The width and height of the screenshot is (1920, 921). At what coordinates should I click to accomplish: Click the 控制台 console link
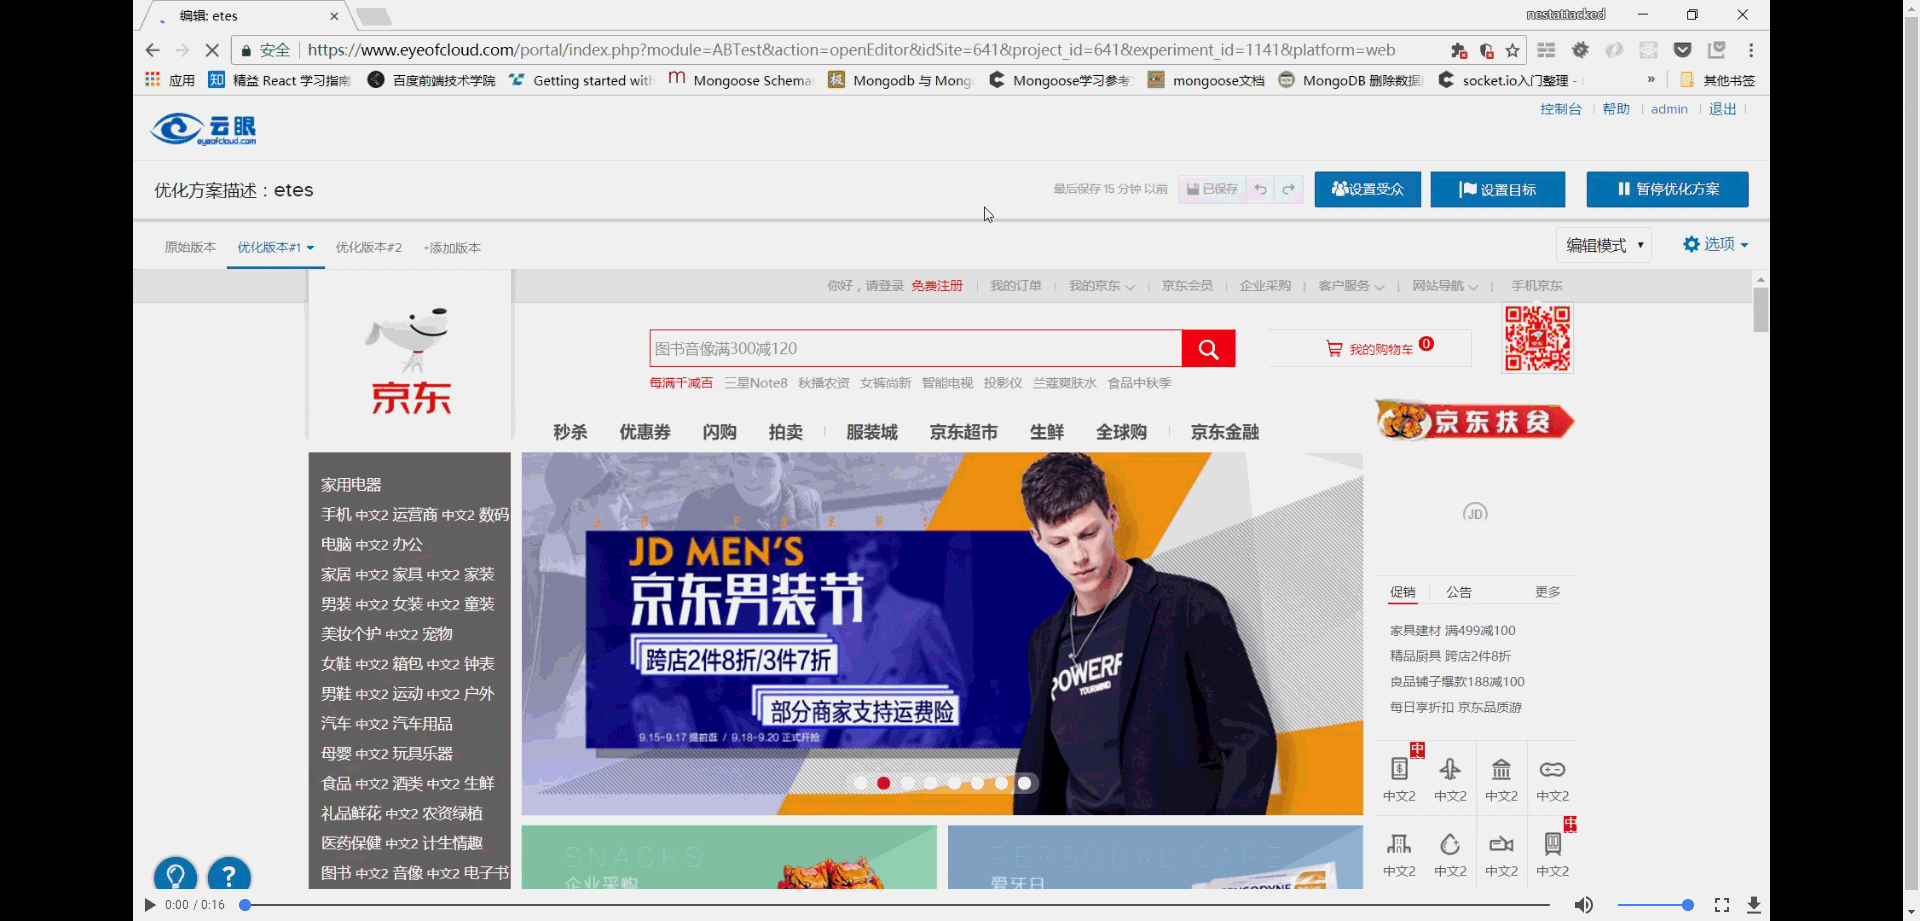coord(1560,109)
